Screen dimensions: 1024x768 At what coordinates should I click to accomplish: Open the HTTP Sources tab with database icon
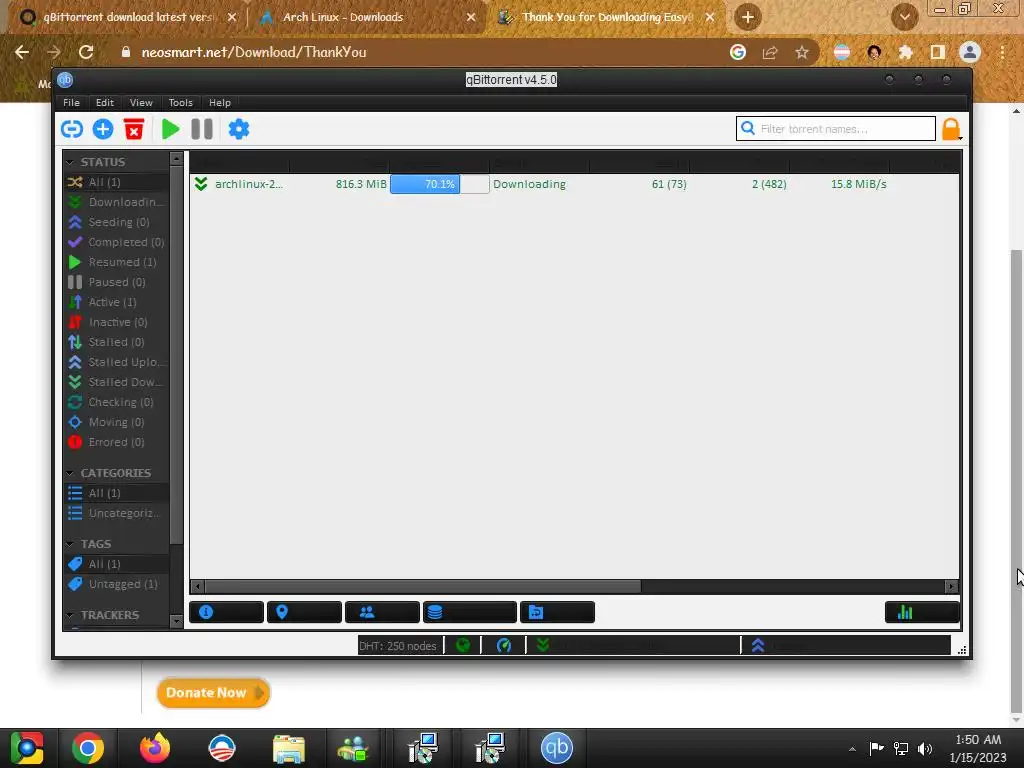(470, 612)
